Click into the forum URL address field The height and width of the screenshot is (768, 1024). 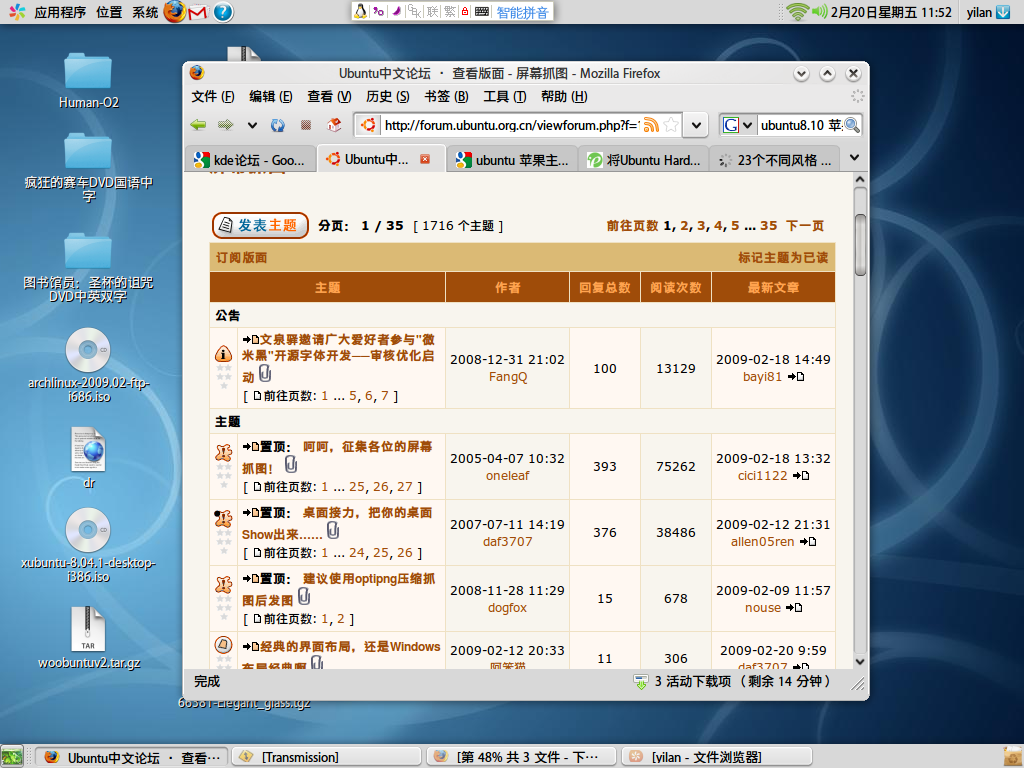[x=511, y=125]
